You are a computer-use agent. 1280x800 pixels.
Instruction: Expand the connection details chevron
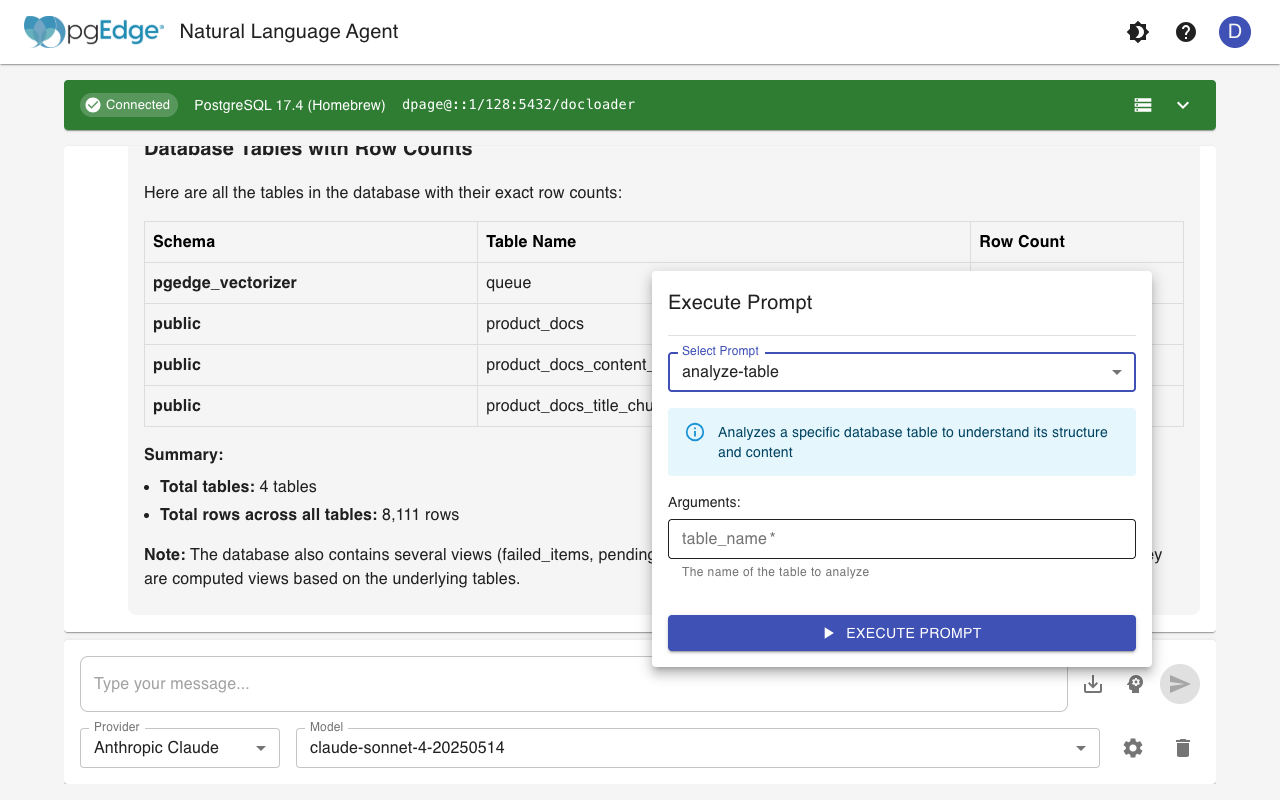click(1183, 105)
